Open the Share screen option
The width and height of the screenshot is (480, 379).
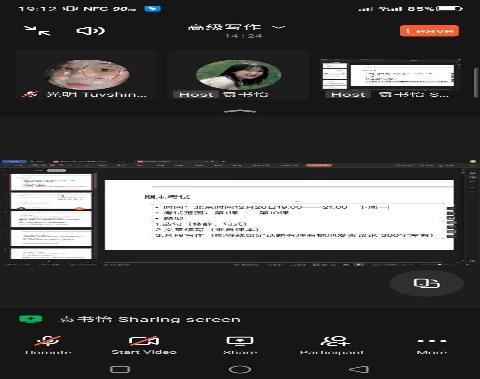pos(240,345)
